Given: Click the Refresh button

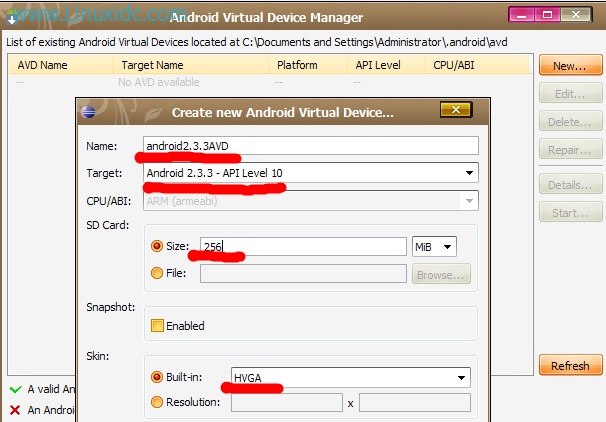Looking at the screenshot, I should (570, 365).
